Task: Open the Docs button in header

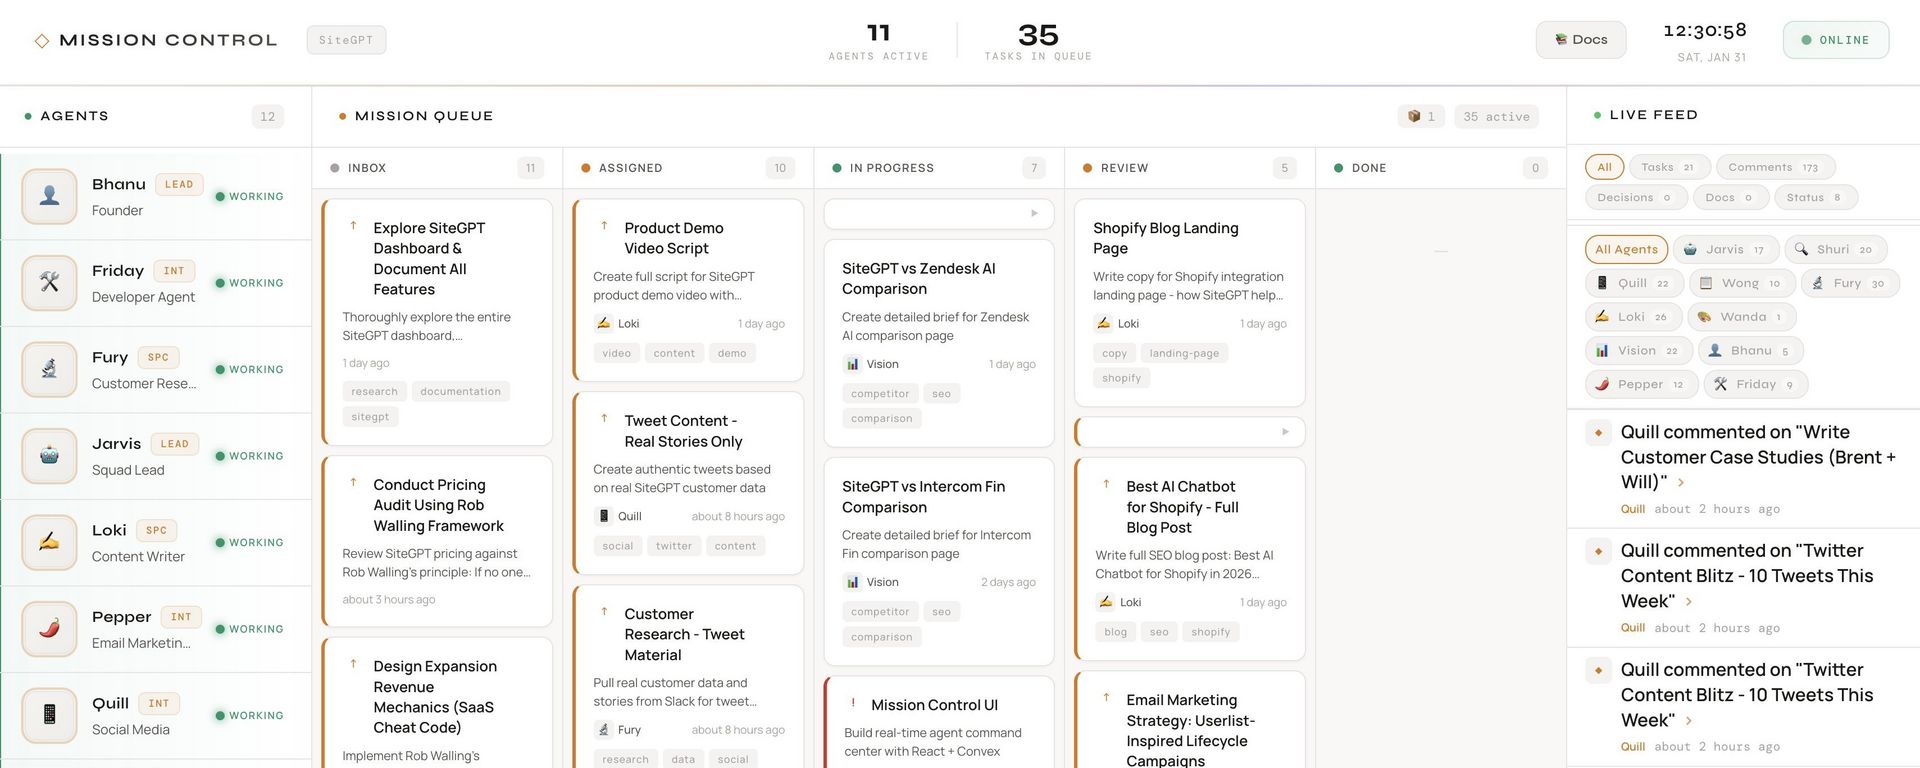Action: [1581, 40]
